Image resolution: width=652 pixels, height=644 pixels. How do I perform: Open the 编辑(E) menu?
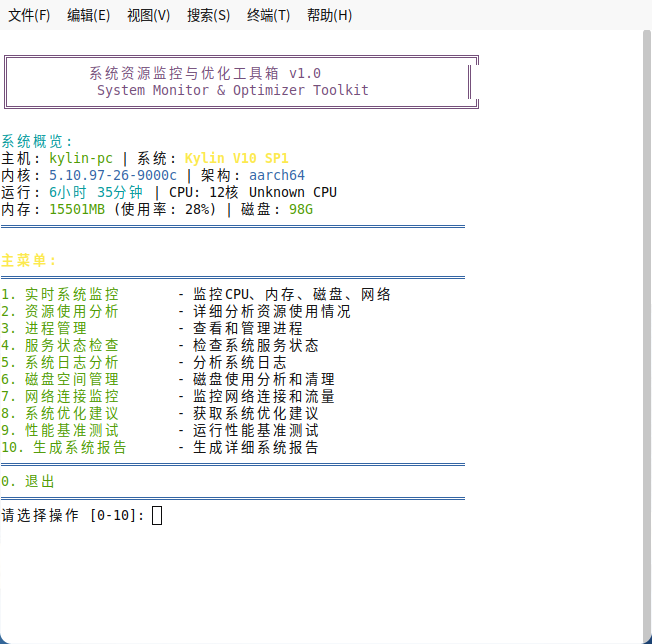pos(89,15)
